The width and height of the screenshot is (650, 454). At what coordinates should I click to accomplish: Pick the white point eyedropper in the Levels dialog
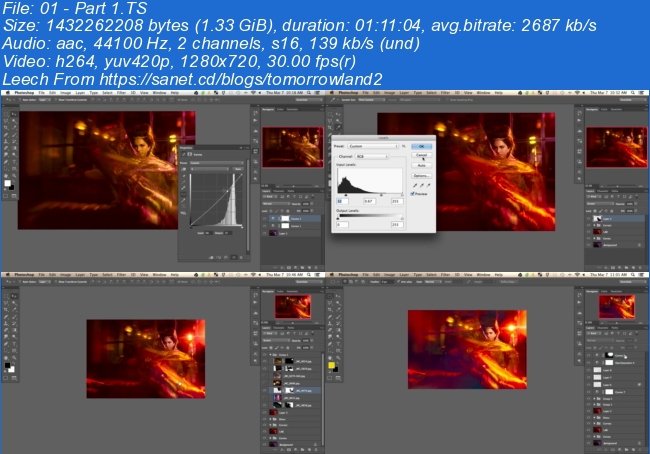point(429,185)
